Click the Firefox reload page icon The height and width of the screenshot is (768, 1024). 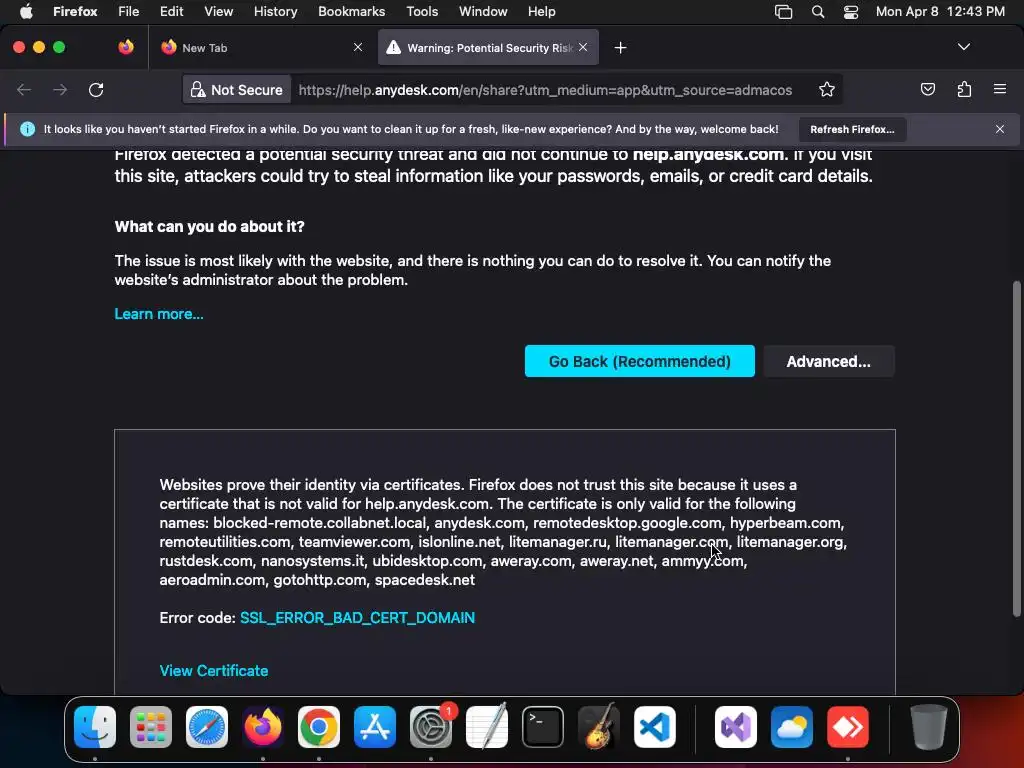click(x=96, y=89)
